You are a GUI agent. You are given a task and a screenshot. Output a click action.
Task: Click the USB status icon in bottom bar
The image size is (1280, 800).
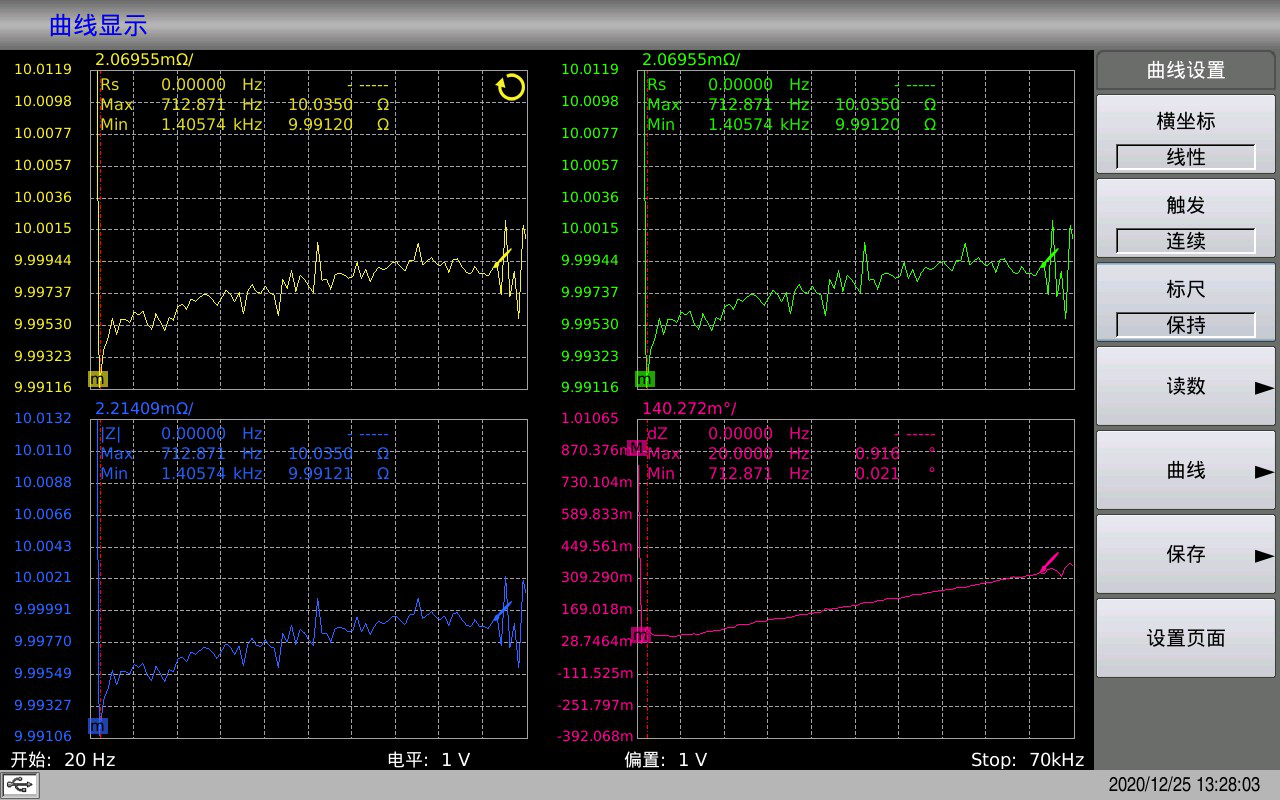(21, 785)
